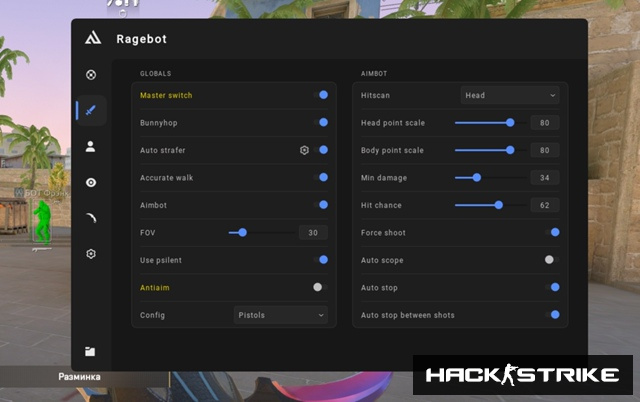Screen dimensions: 640x402
Task: Disable the Bunnyhop toggle
Action: tap(320, 122)
